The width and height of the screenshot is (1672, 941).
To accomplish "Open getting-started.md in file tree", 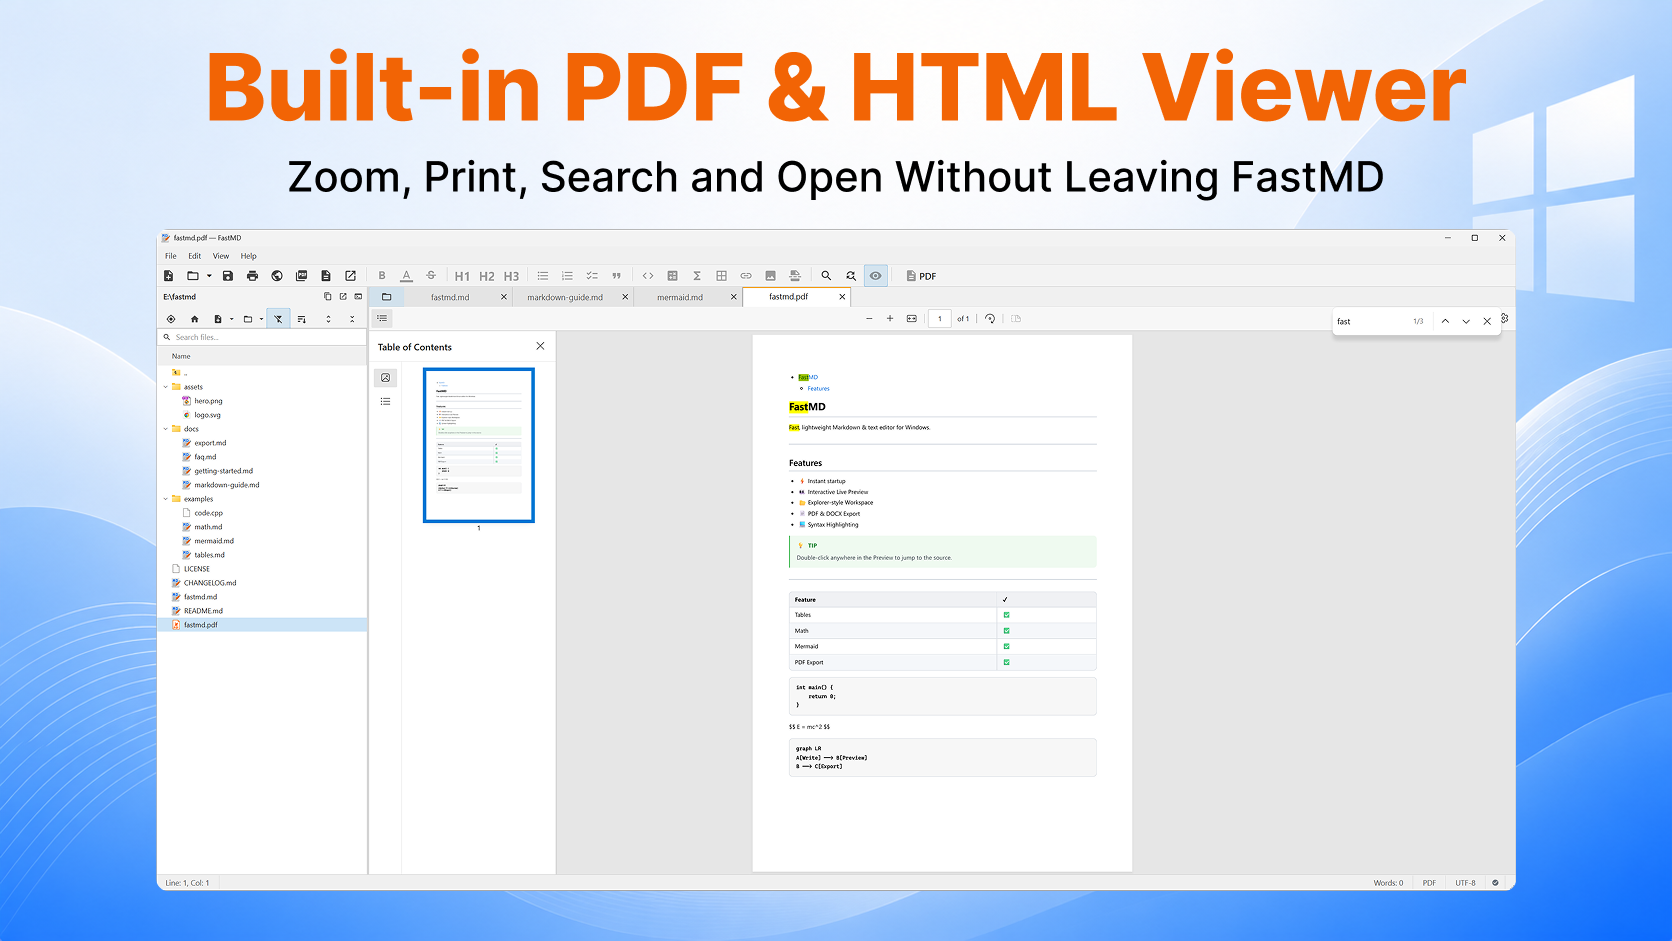I will pyautogui.click(x=223, y=471).
